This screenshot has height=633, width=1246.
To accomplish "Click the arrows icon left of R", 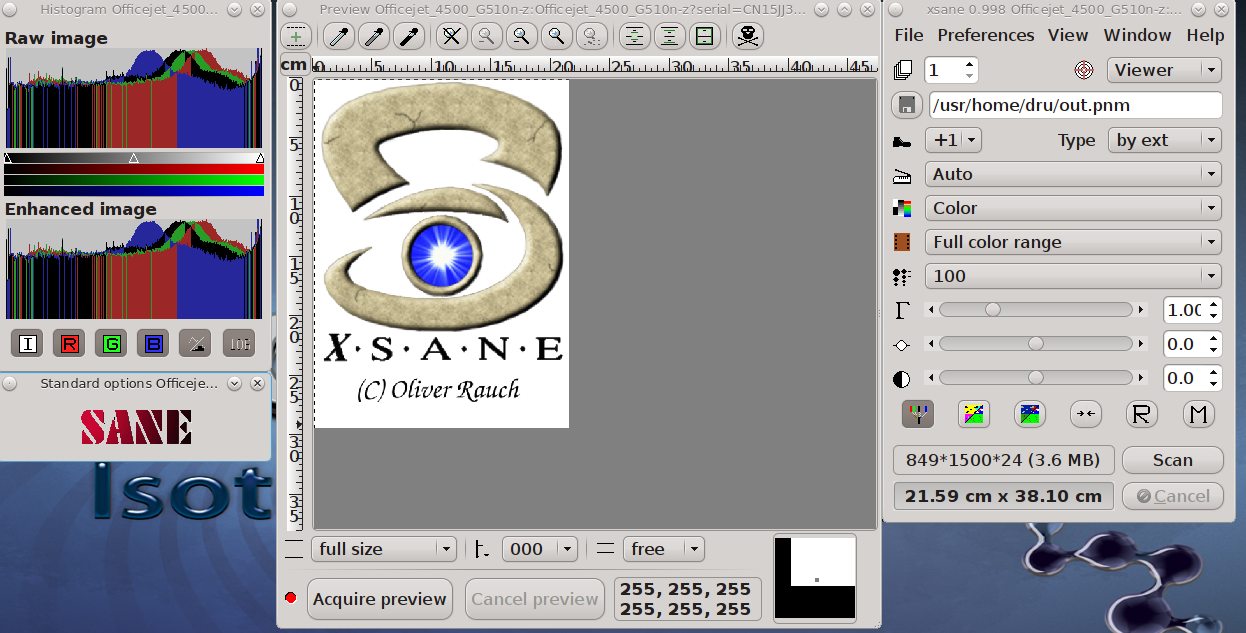I will [1086, 413].
